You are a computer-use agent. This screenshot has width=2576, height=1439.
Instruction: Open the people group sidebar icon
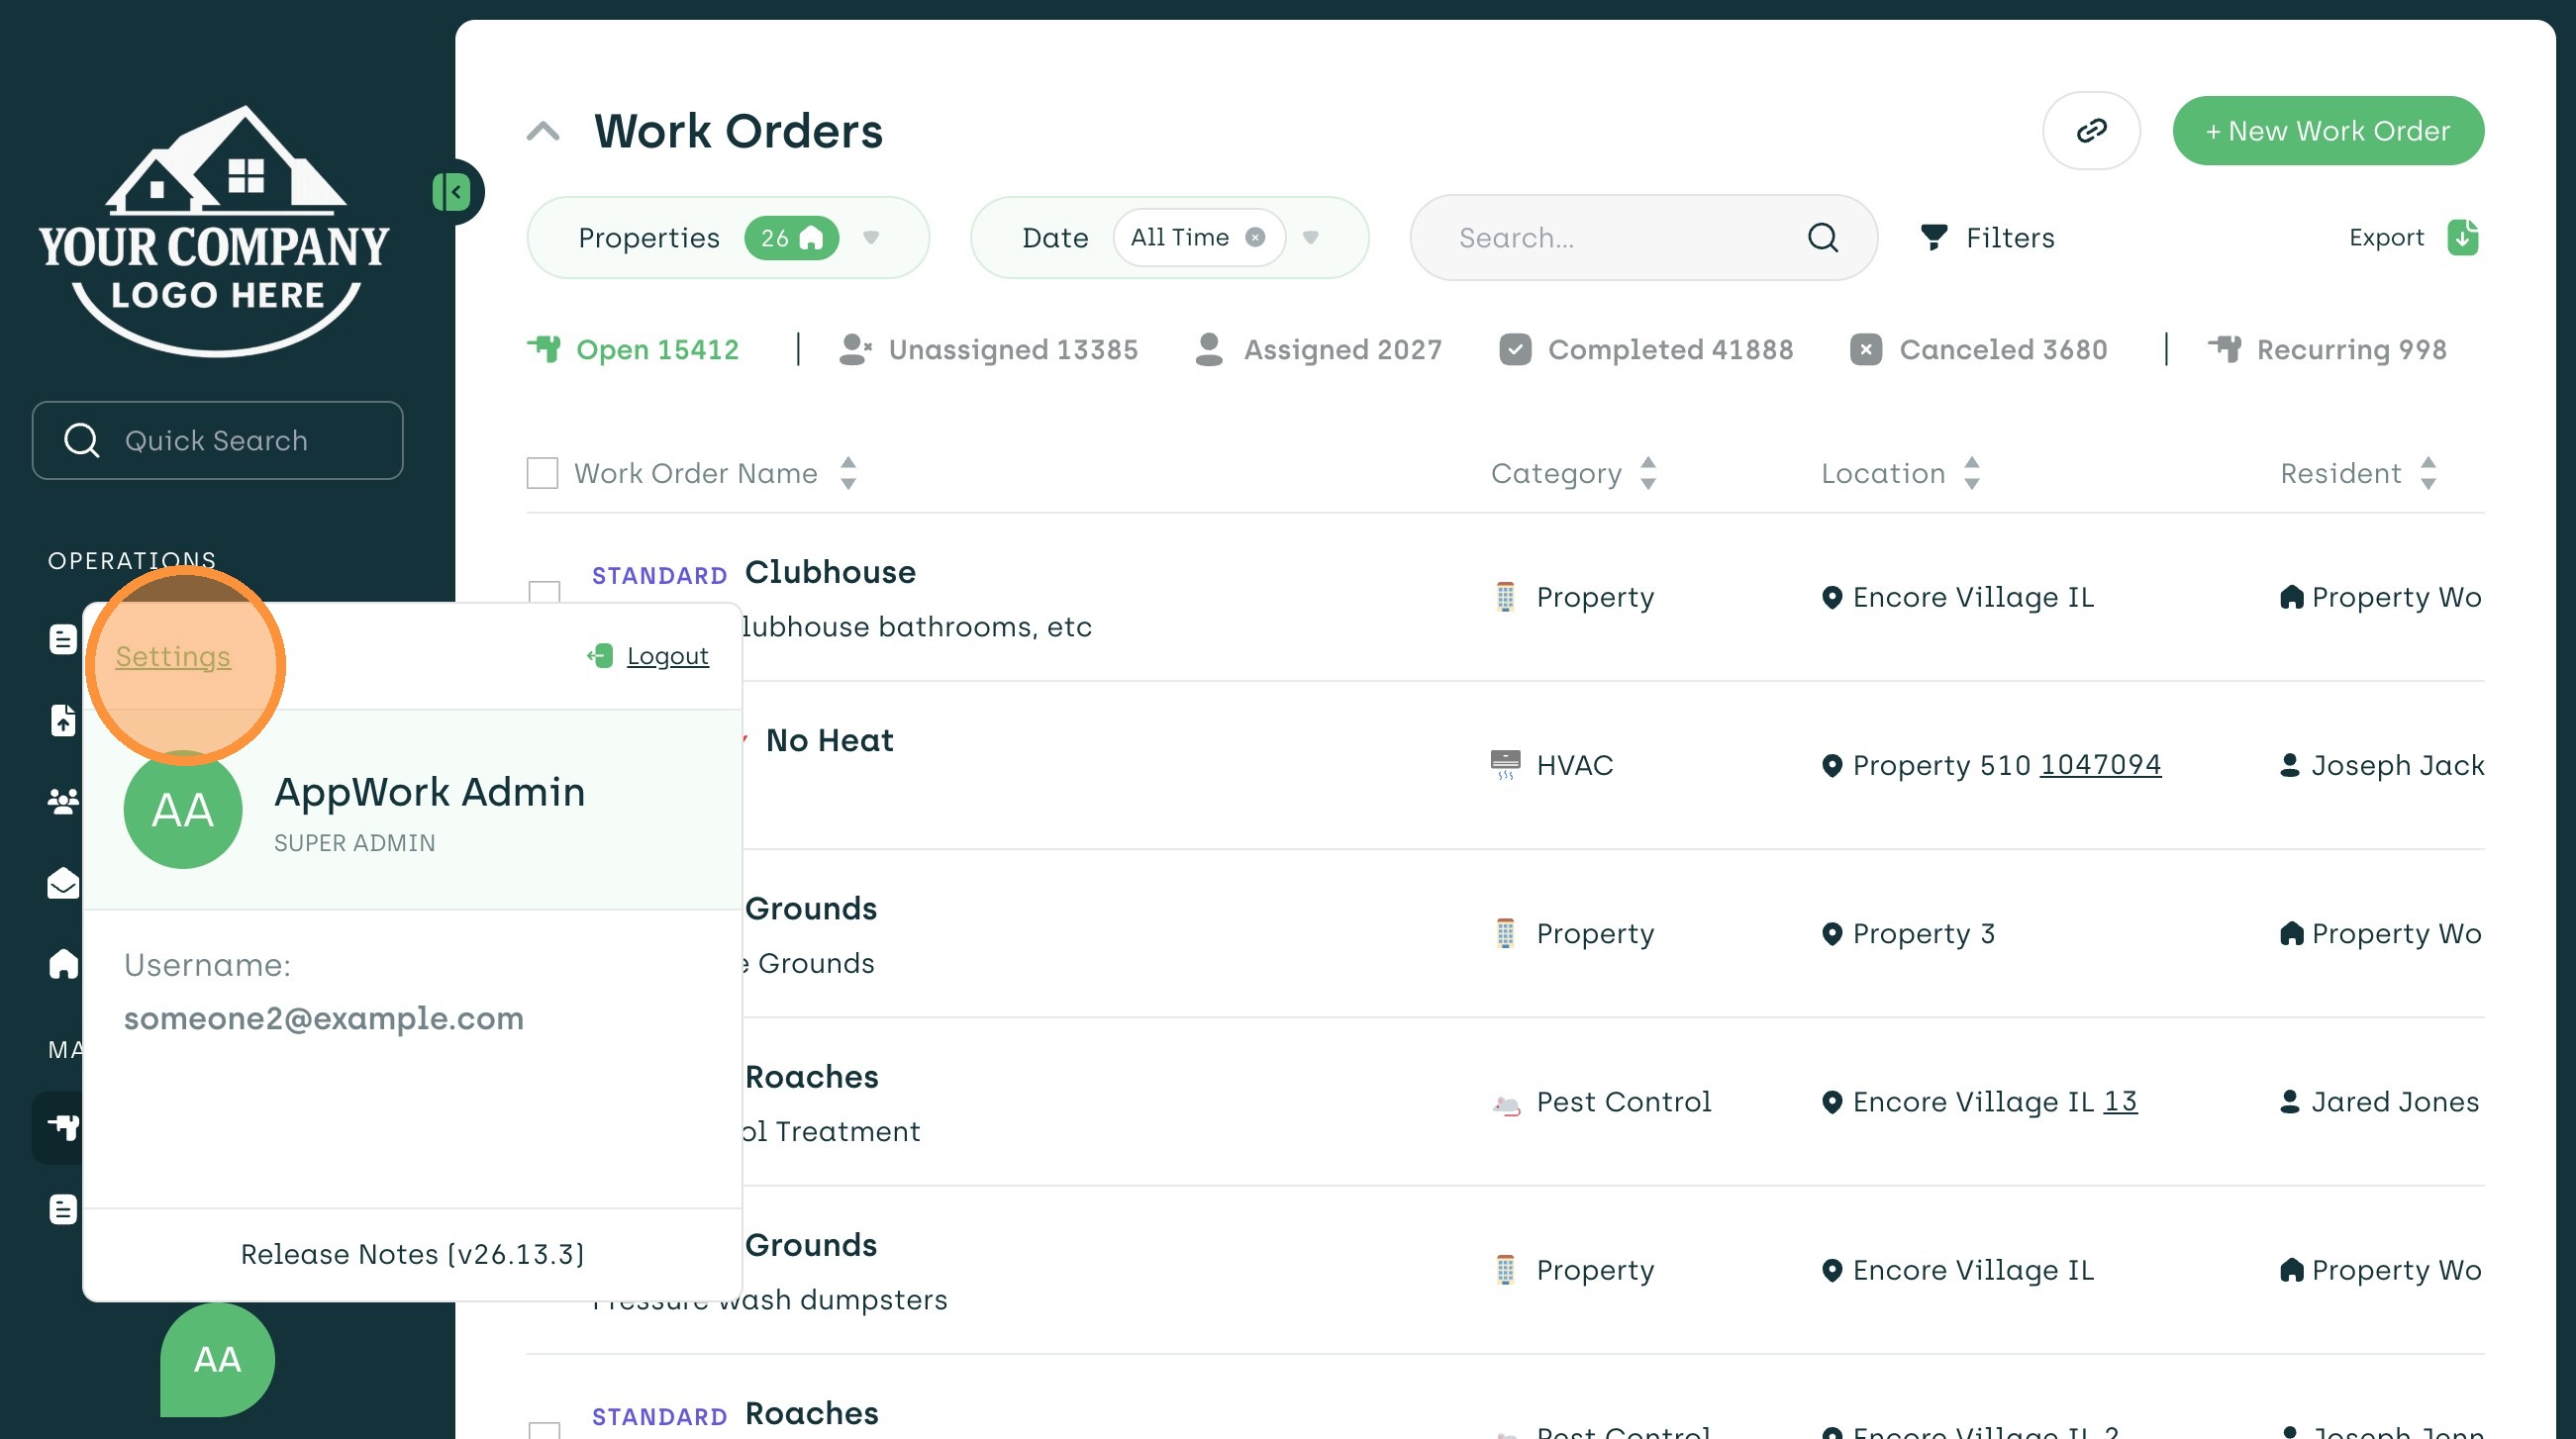(x=63, y=801)
